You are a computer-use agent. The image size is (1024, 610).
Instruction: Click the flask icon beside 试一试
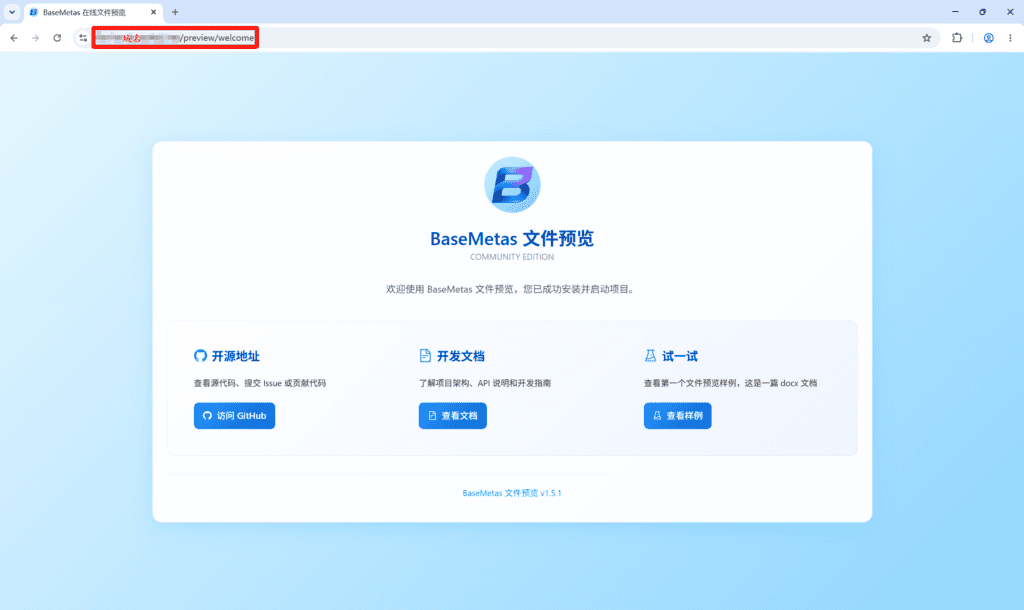click(x=650, y=355)
